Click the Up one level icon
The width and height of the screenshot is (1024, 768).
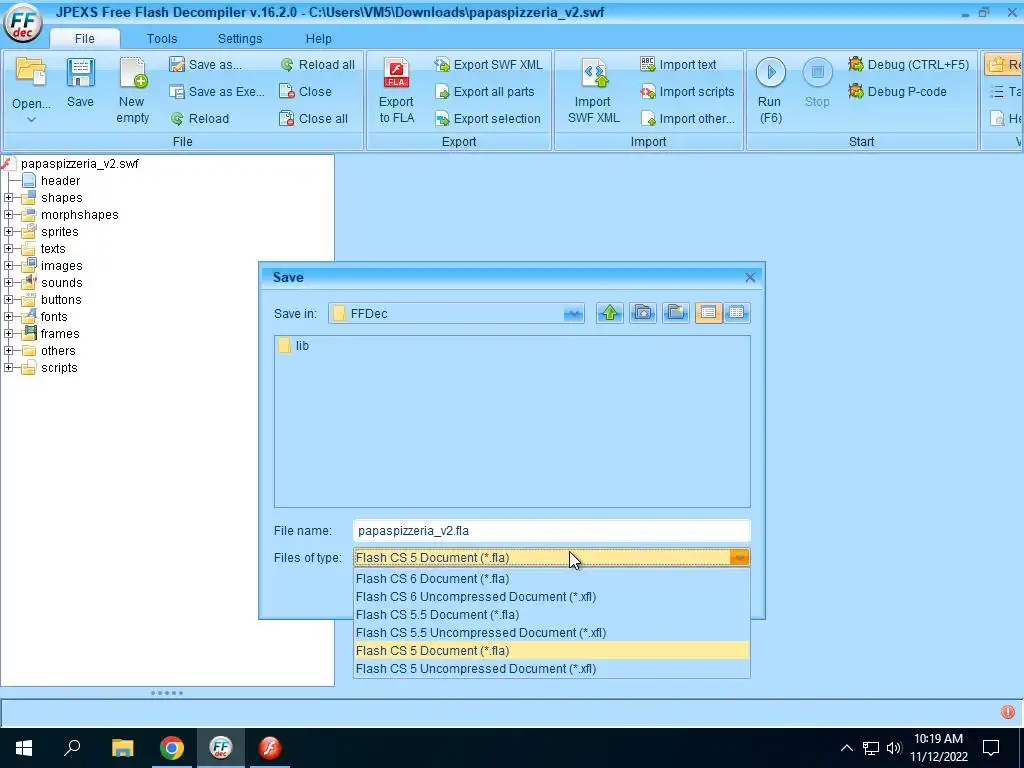point(609,313)
